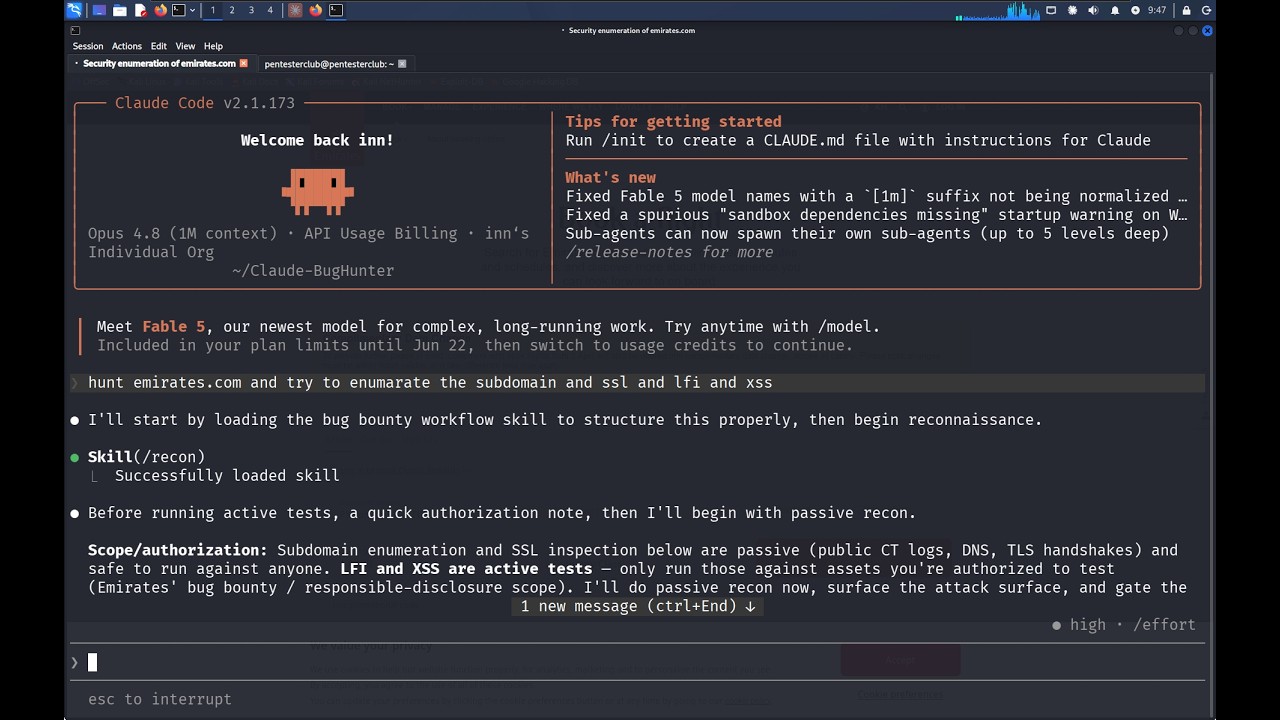The height and width of the screenshot is (720, 1280).
Task: Switch to workspace 2
Action: click(232, 10)
